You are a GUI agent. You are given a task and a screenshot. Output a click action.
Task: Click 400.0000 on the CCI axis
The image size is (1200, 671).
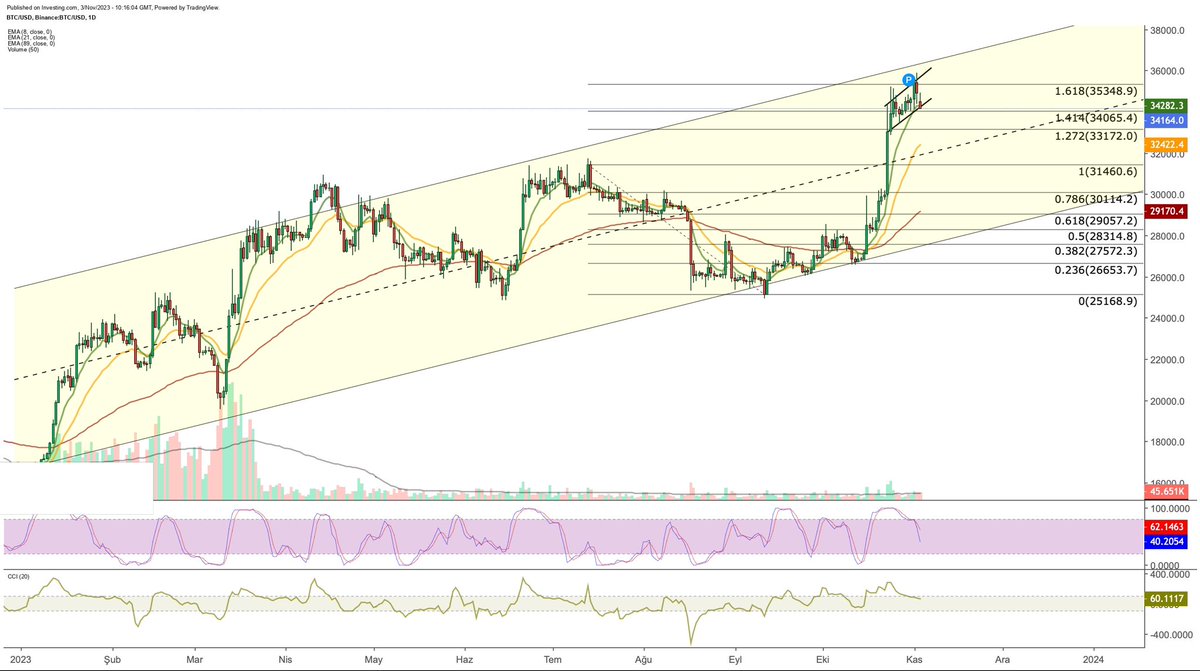pos(1168,574)
